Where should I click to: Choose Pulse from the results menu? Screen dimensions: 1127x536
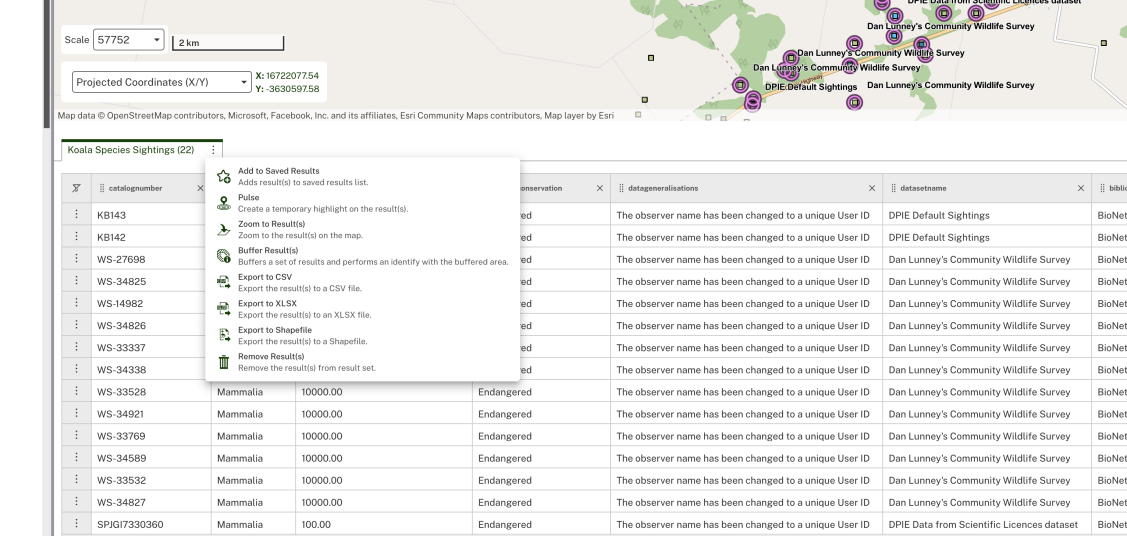(362, 203)
